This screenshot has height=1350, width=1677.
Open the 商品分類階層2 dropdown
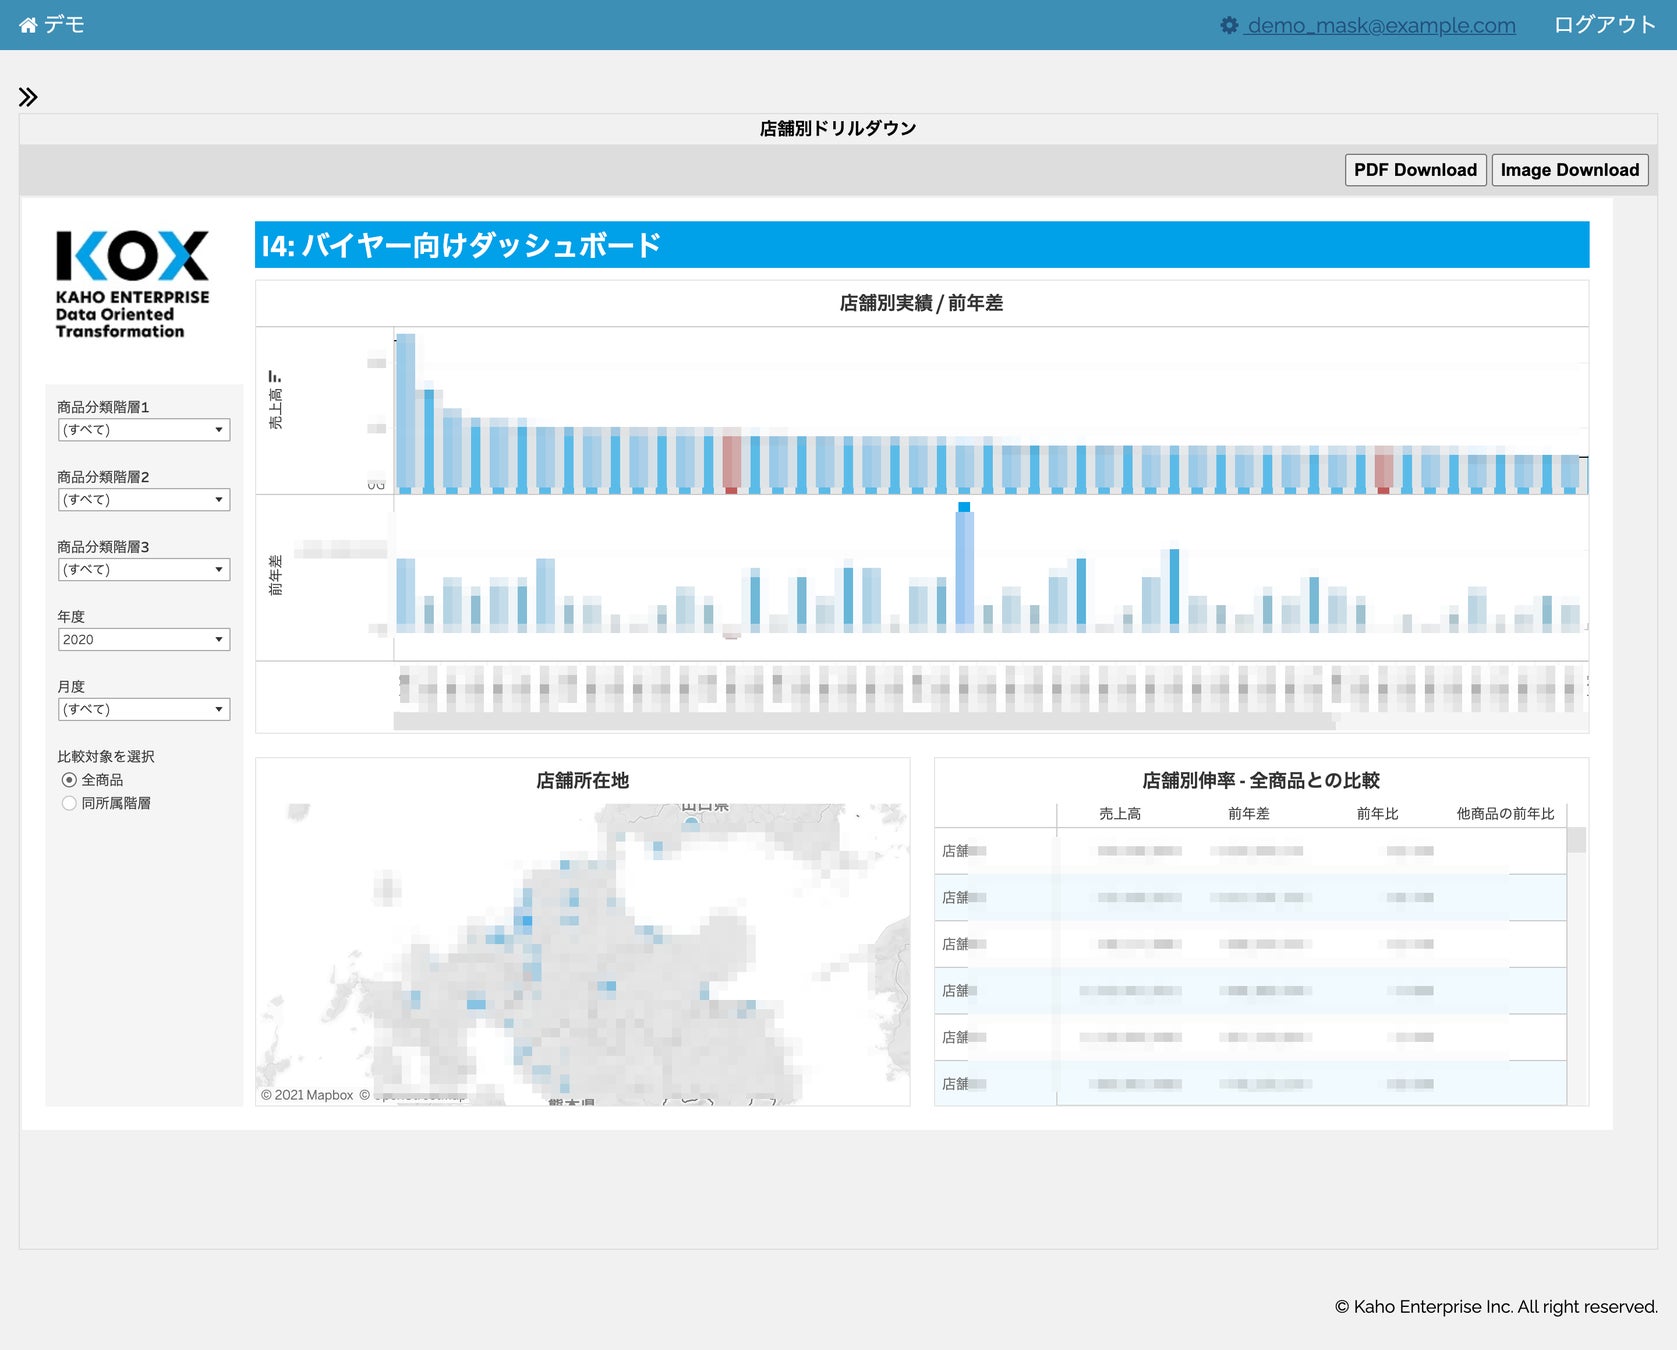pos(143,500)
